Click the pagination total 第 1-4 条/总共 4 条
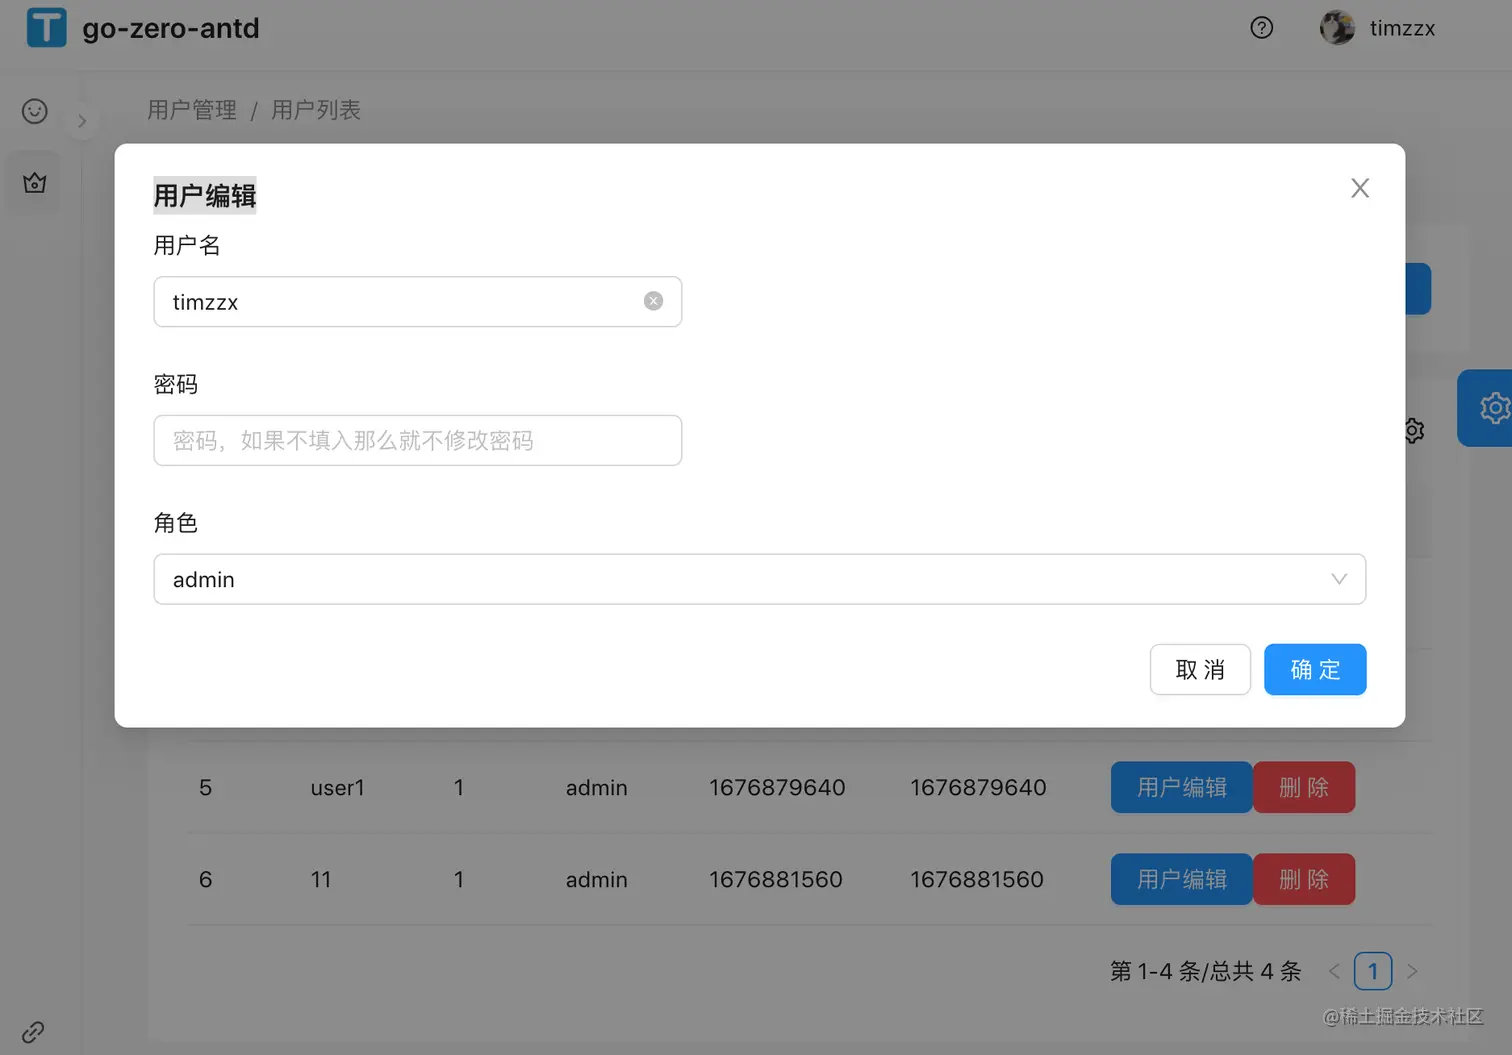Screen dimensions: 1512x1055 (1206, 971)
